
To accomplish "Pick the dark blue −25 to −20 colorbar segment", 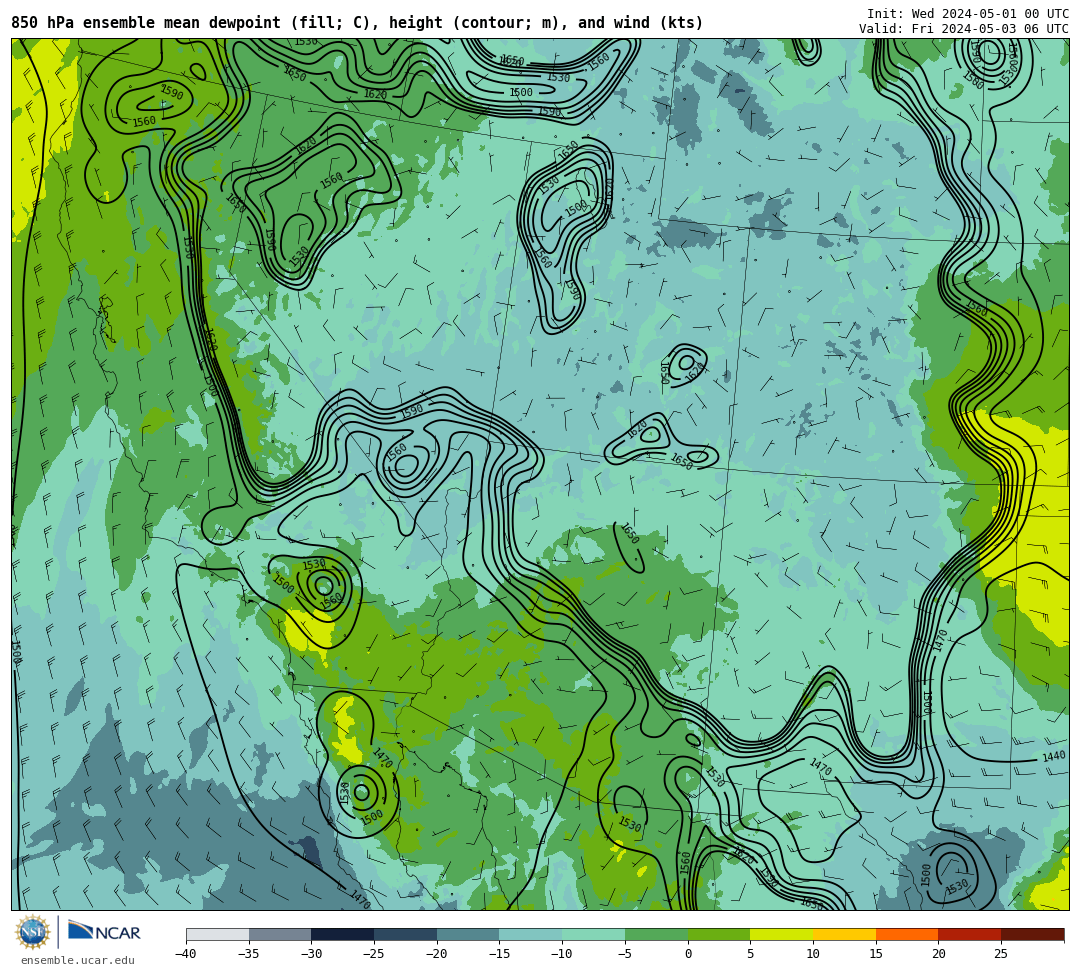I will coord(406,934).
